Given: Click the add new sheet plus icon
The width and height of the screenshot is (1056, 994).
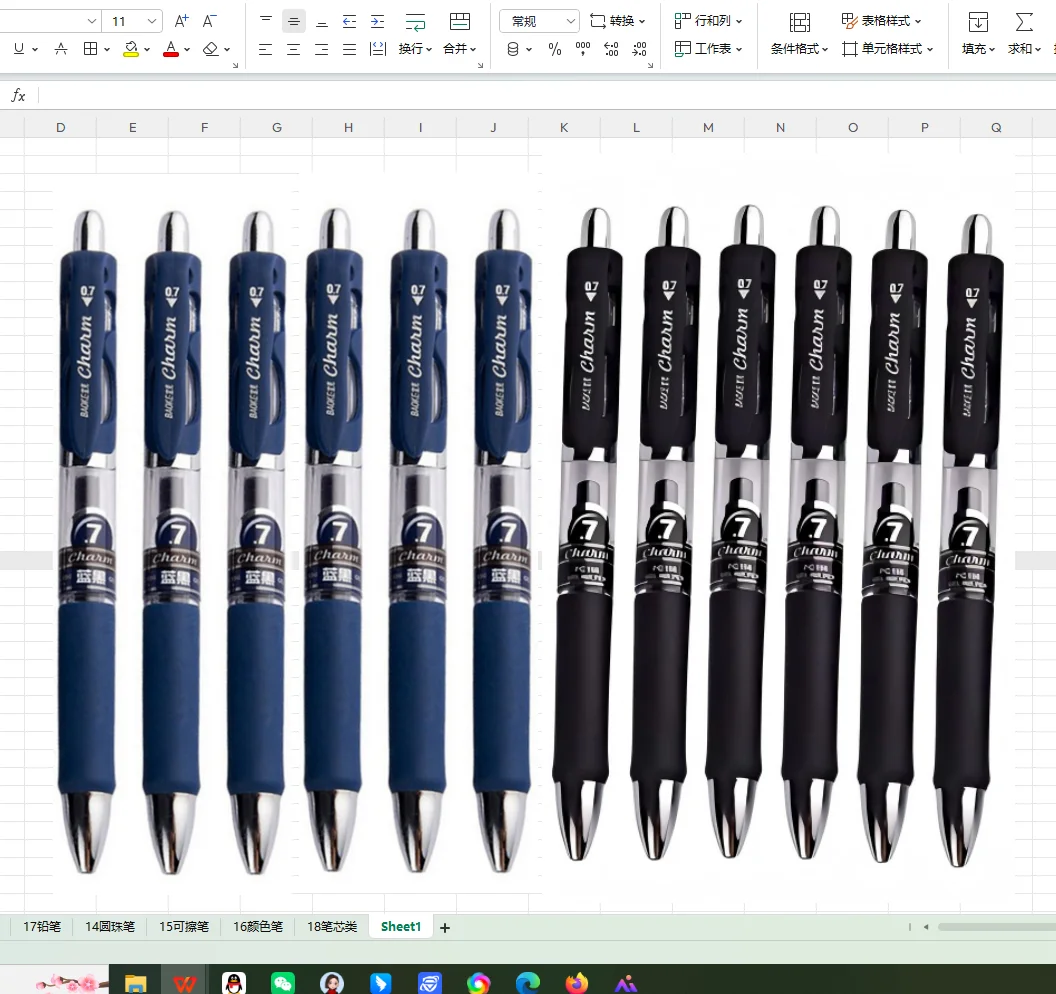Looking at the screenshot, I should 445,928.
